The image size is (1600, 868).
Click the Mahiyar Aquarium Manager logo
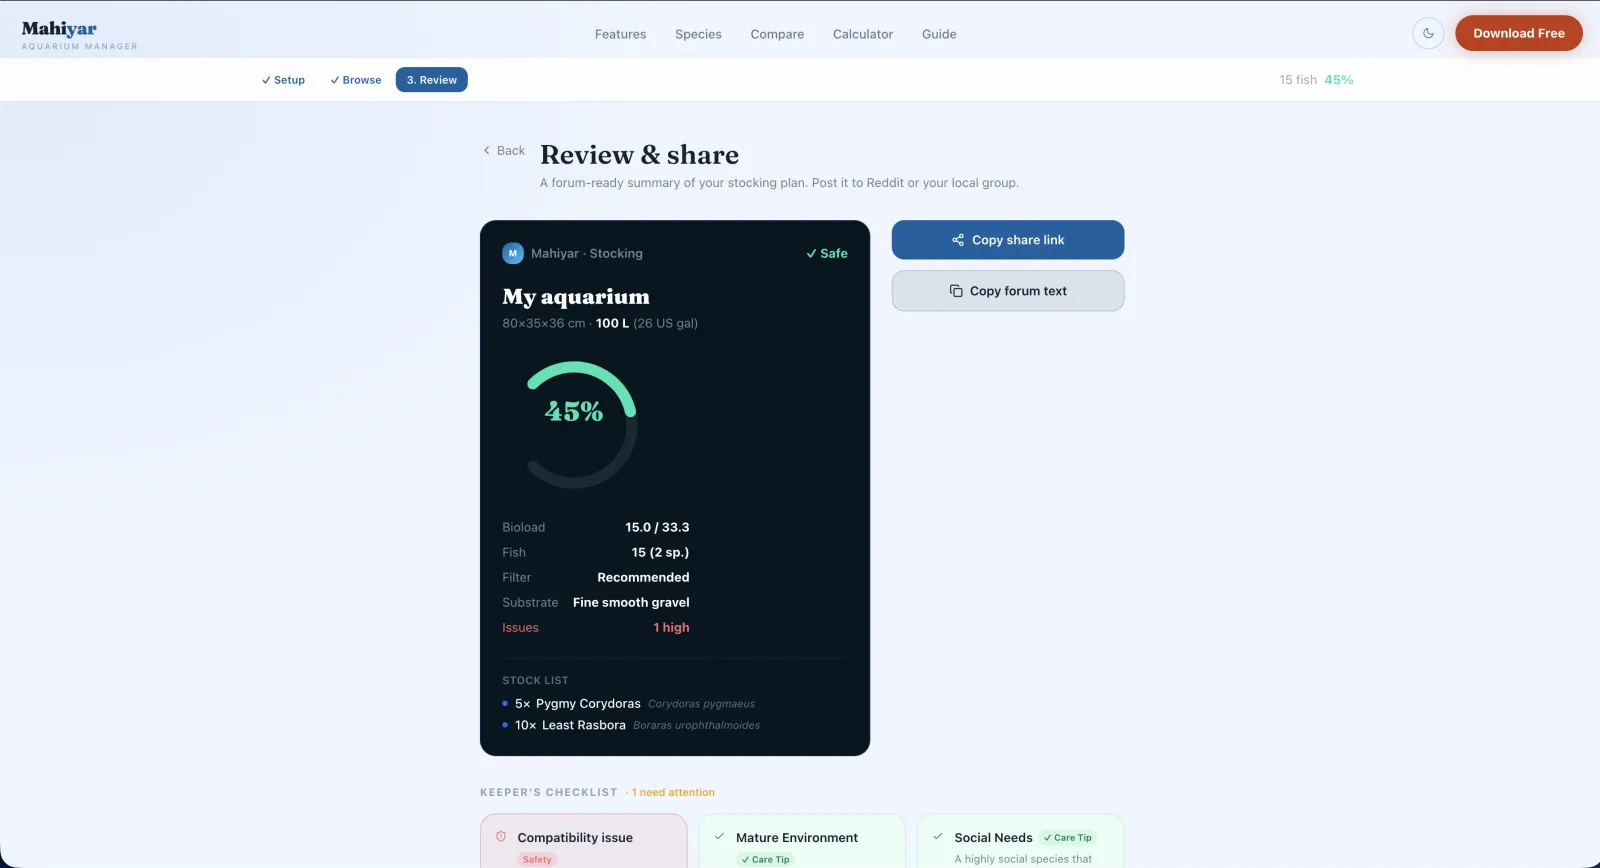click(79, 35)
